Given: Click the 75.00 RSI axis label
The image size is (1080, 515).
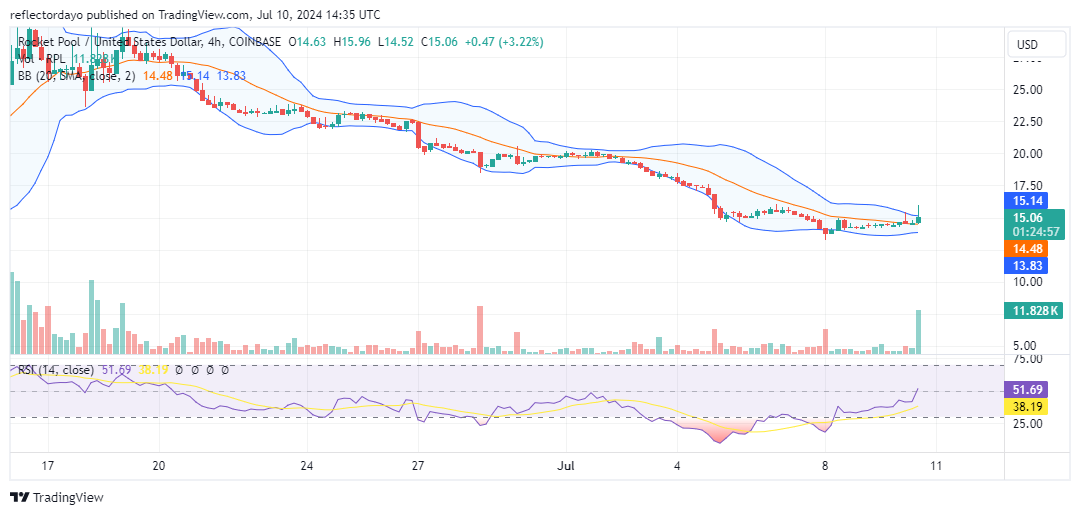Looking at the screenshot, I should click(1026, 359).
